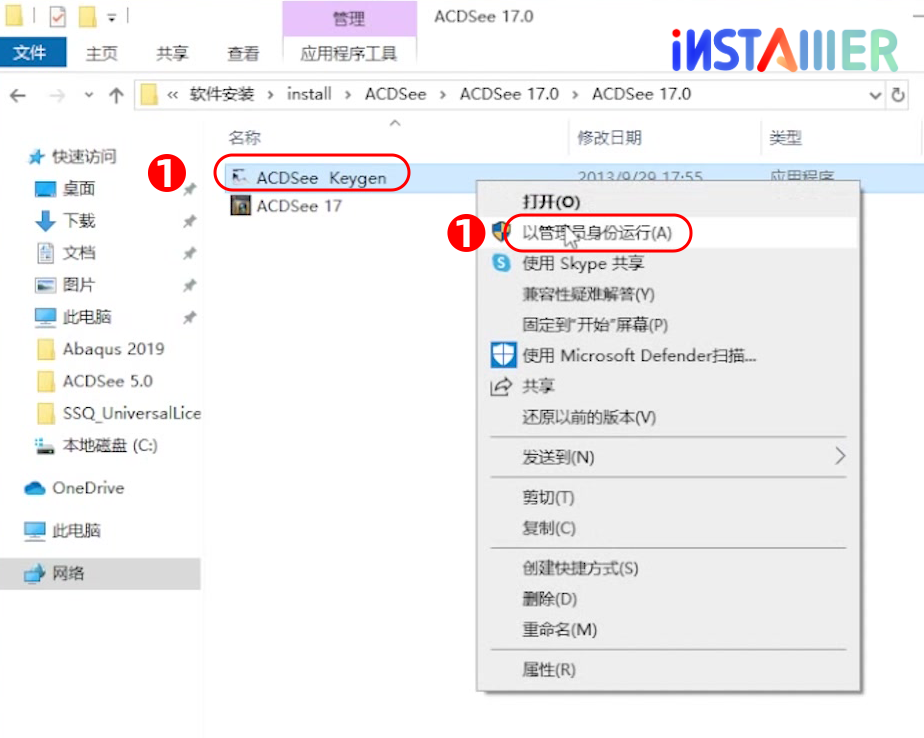924x738 pixels.
Task: Click the 桌面 desktop icon in sidebar
Action: [x=45, y=189]
